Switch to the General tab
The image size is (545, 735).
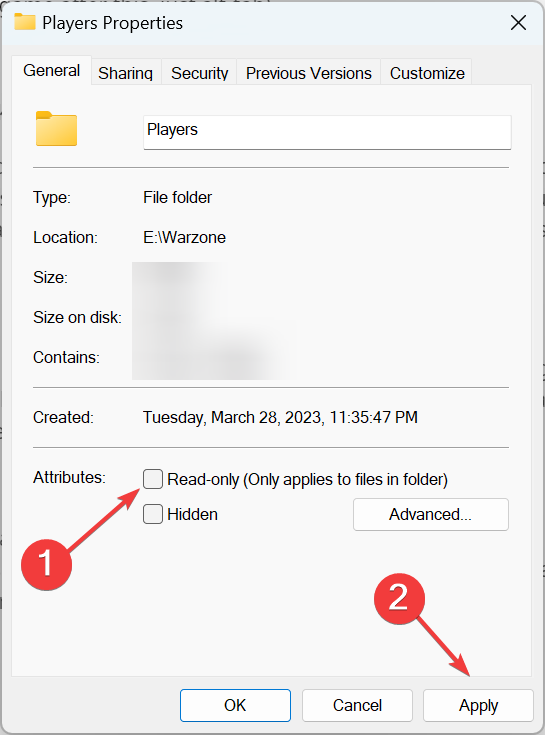point(52,70)
